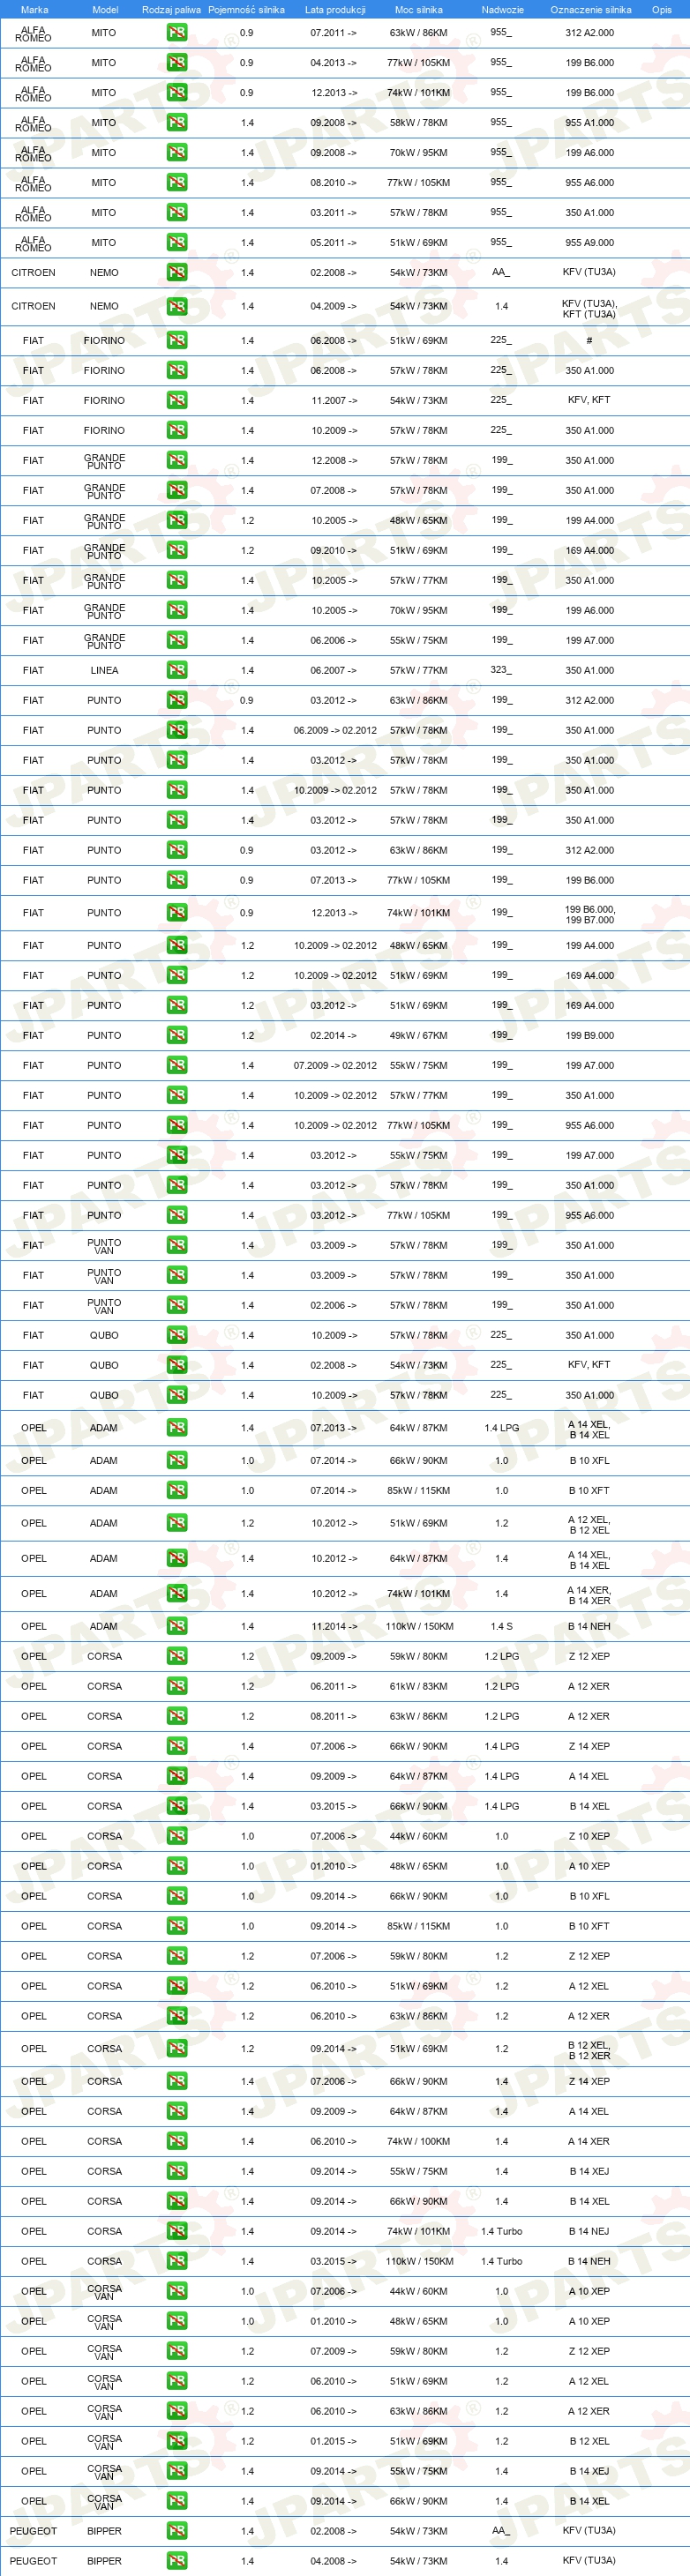Click fuel icon in Fiat Fiorino 11.2007 row

click(177, 400)
